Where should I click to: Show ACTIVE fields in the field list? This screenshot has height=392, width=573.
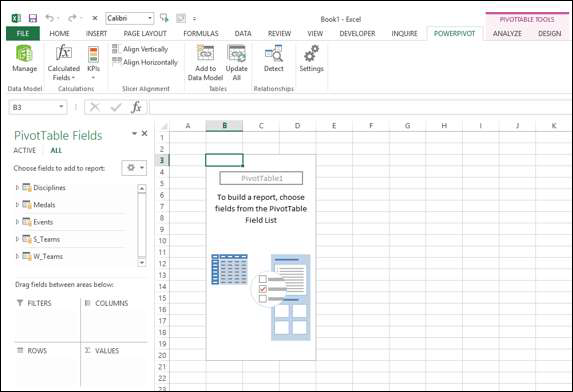pyautogui.click(x=24, y=151)
